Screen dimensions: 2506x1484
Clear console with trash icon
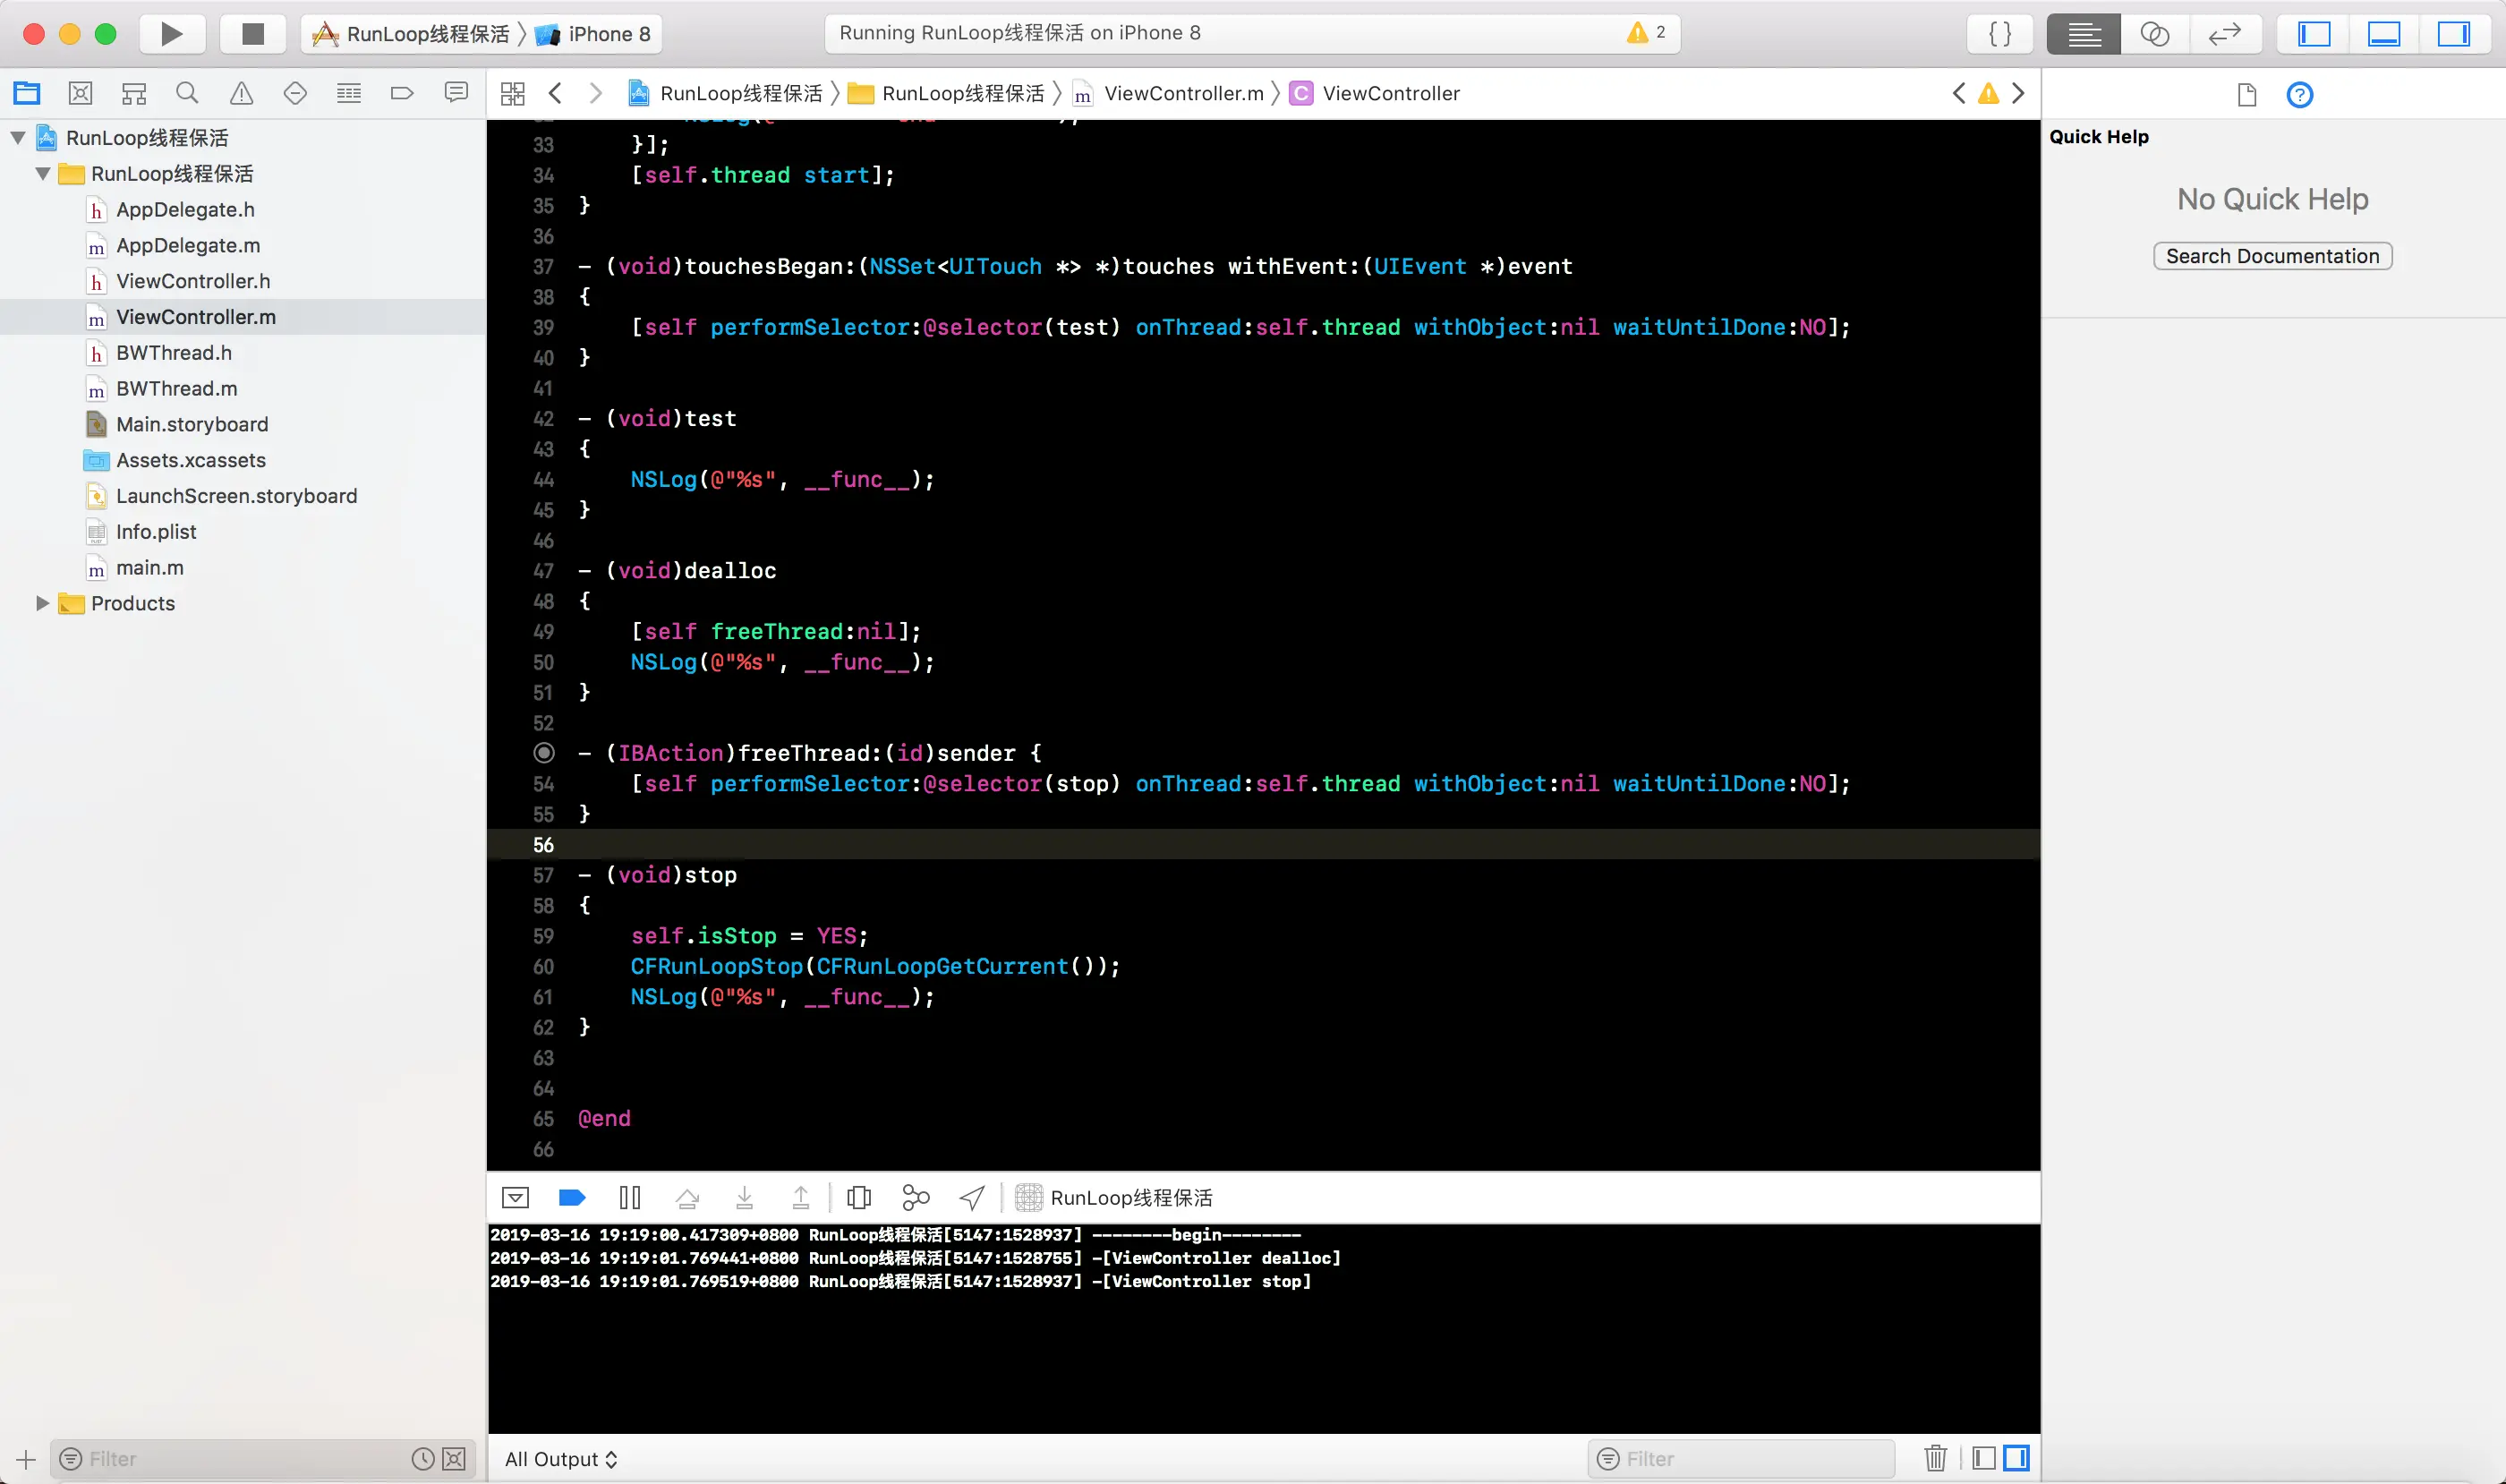pyautogui.click(x=1935, y=1458)
